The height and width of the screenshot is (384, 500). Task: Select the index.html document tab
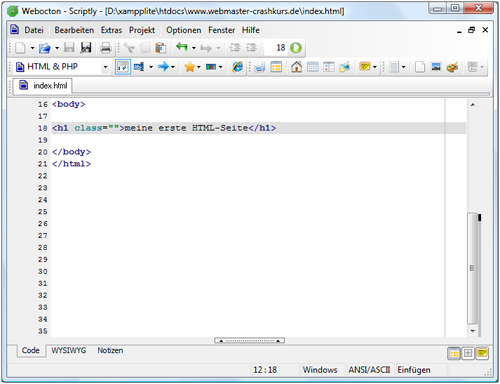click(43, 86)
